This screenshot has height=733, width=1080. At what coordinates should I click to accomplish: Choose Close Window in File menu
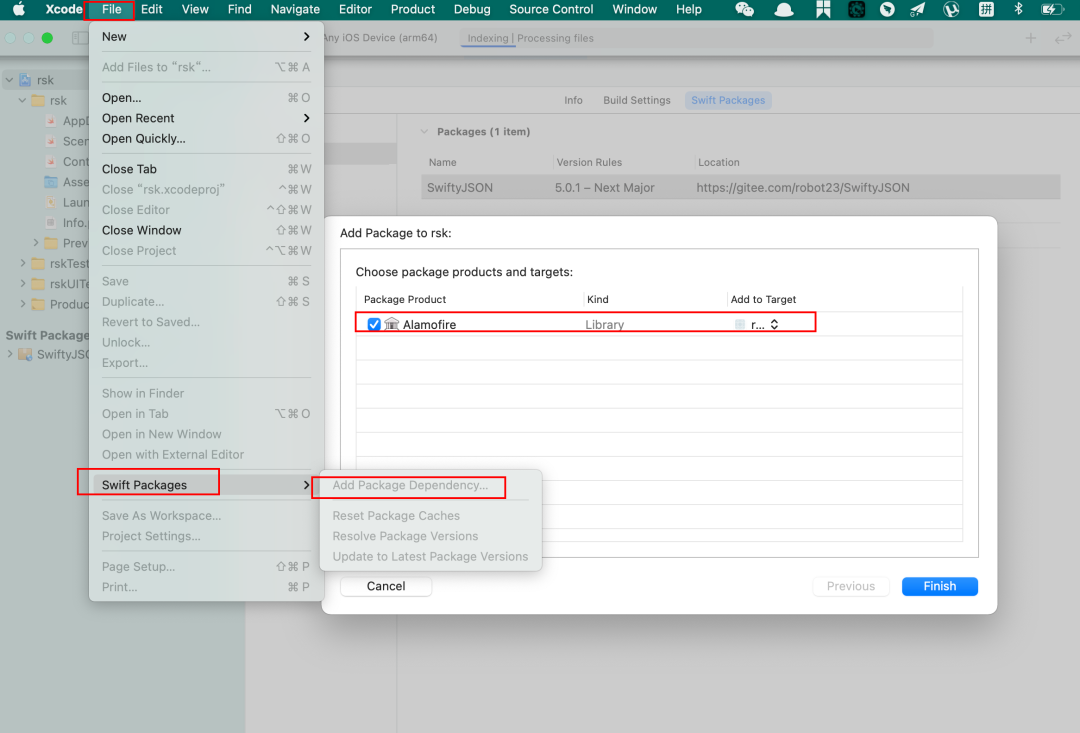coord(206,230)
